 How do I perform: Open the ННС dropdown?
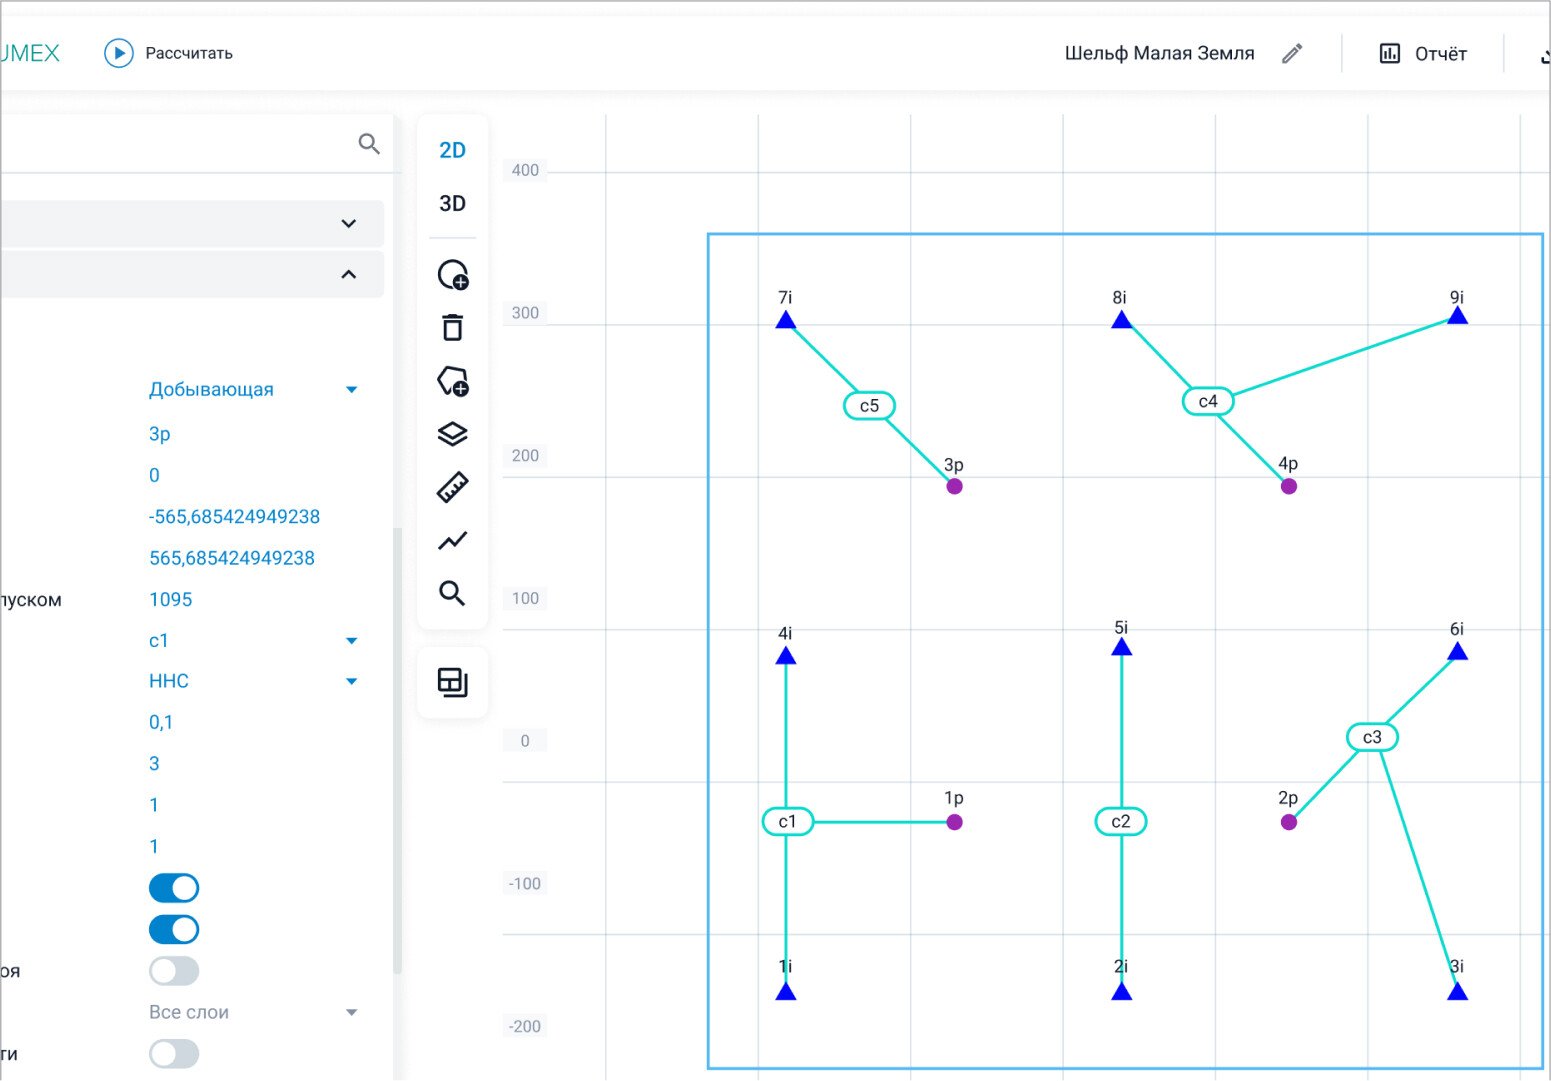(x=252, y=681)
